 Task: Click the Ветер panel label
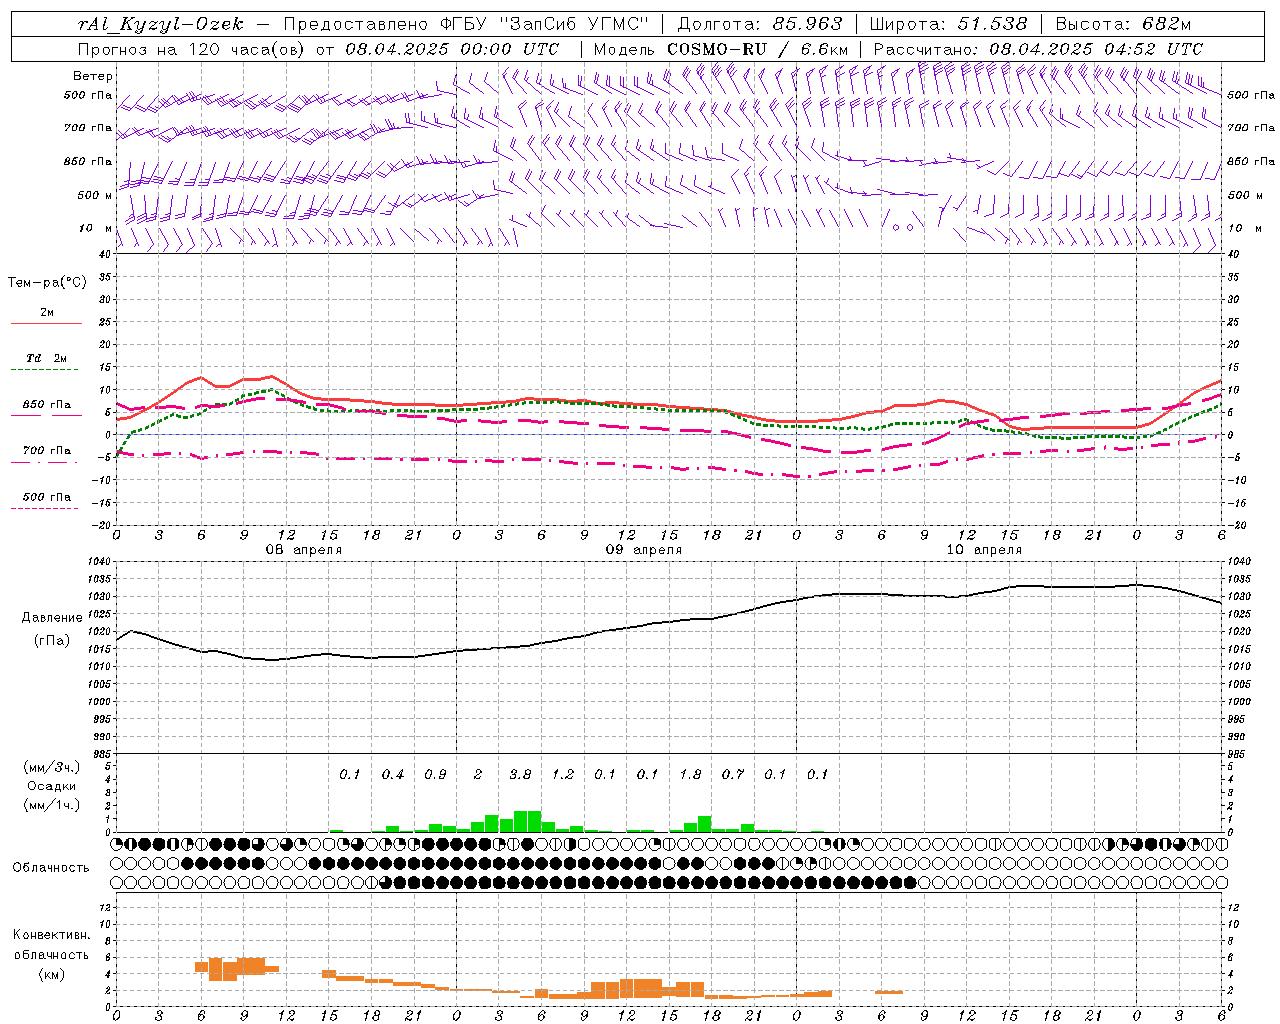pos(93,76)
